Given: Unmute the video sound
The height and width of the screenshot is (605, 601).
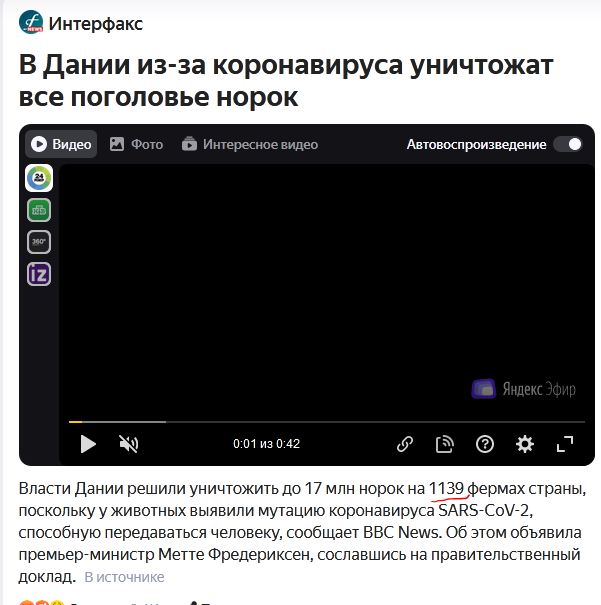Looking at the screenshot, I should [128, 444].
